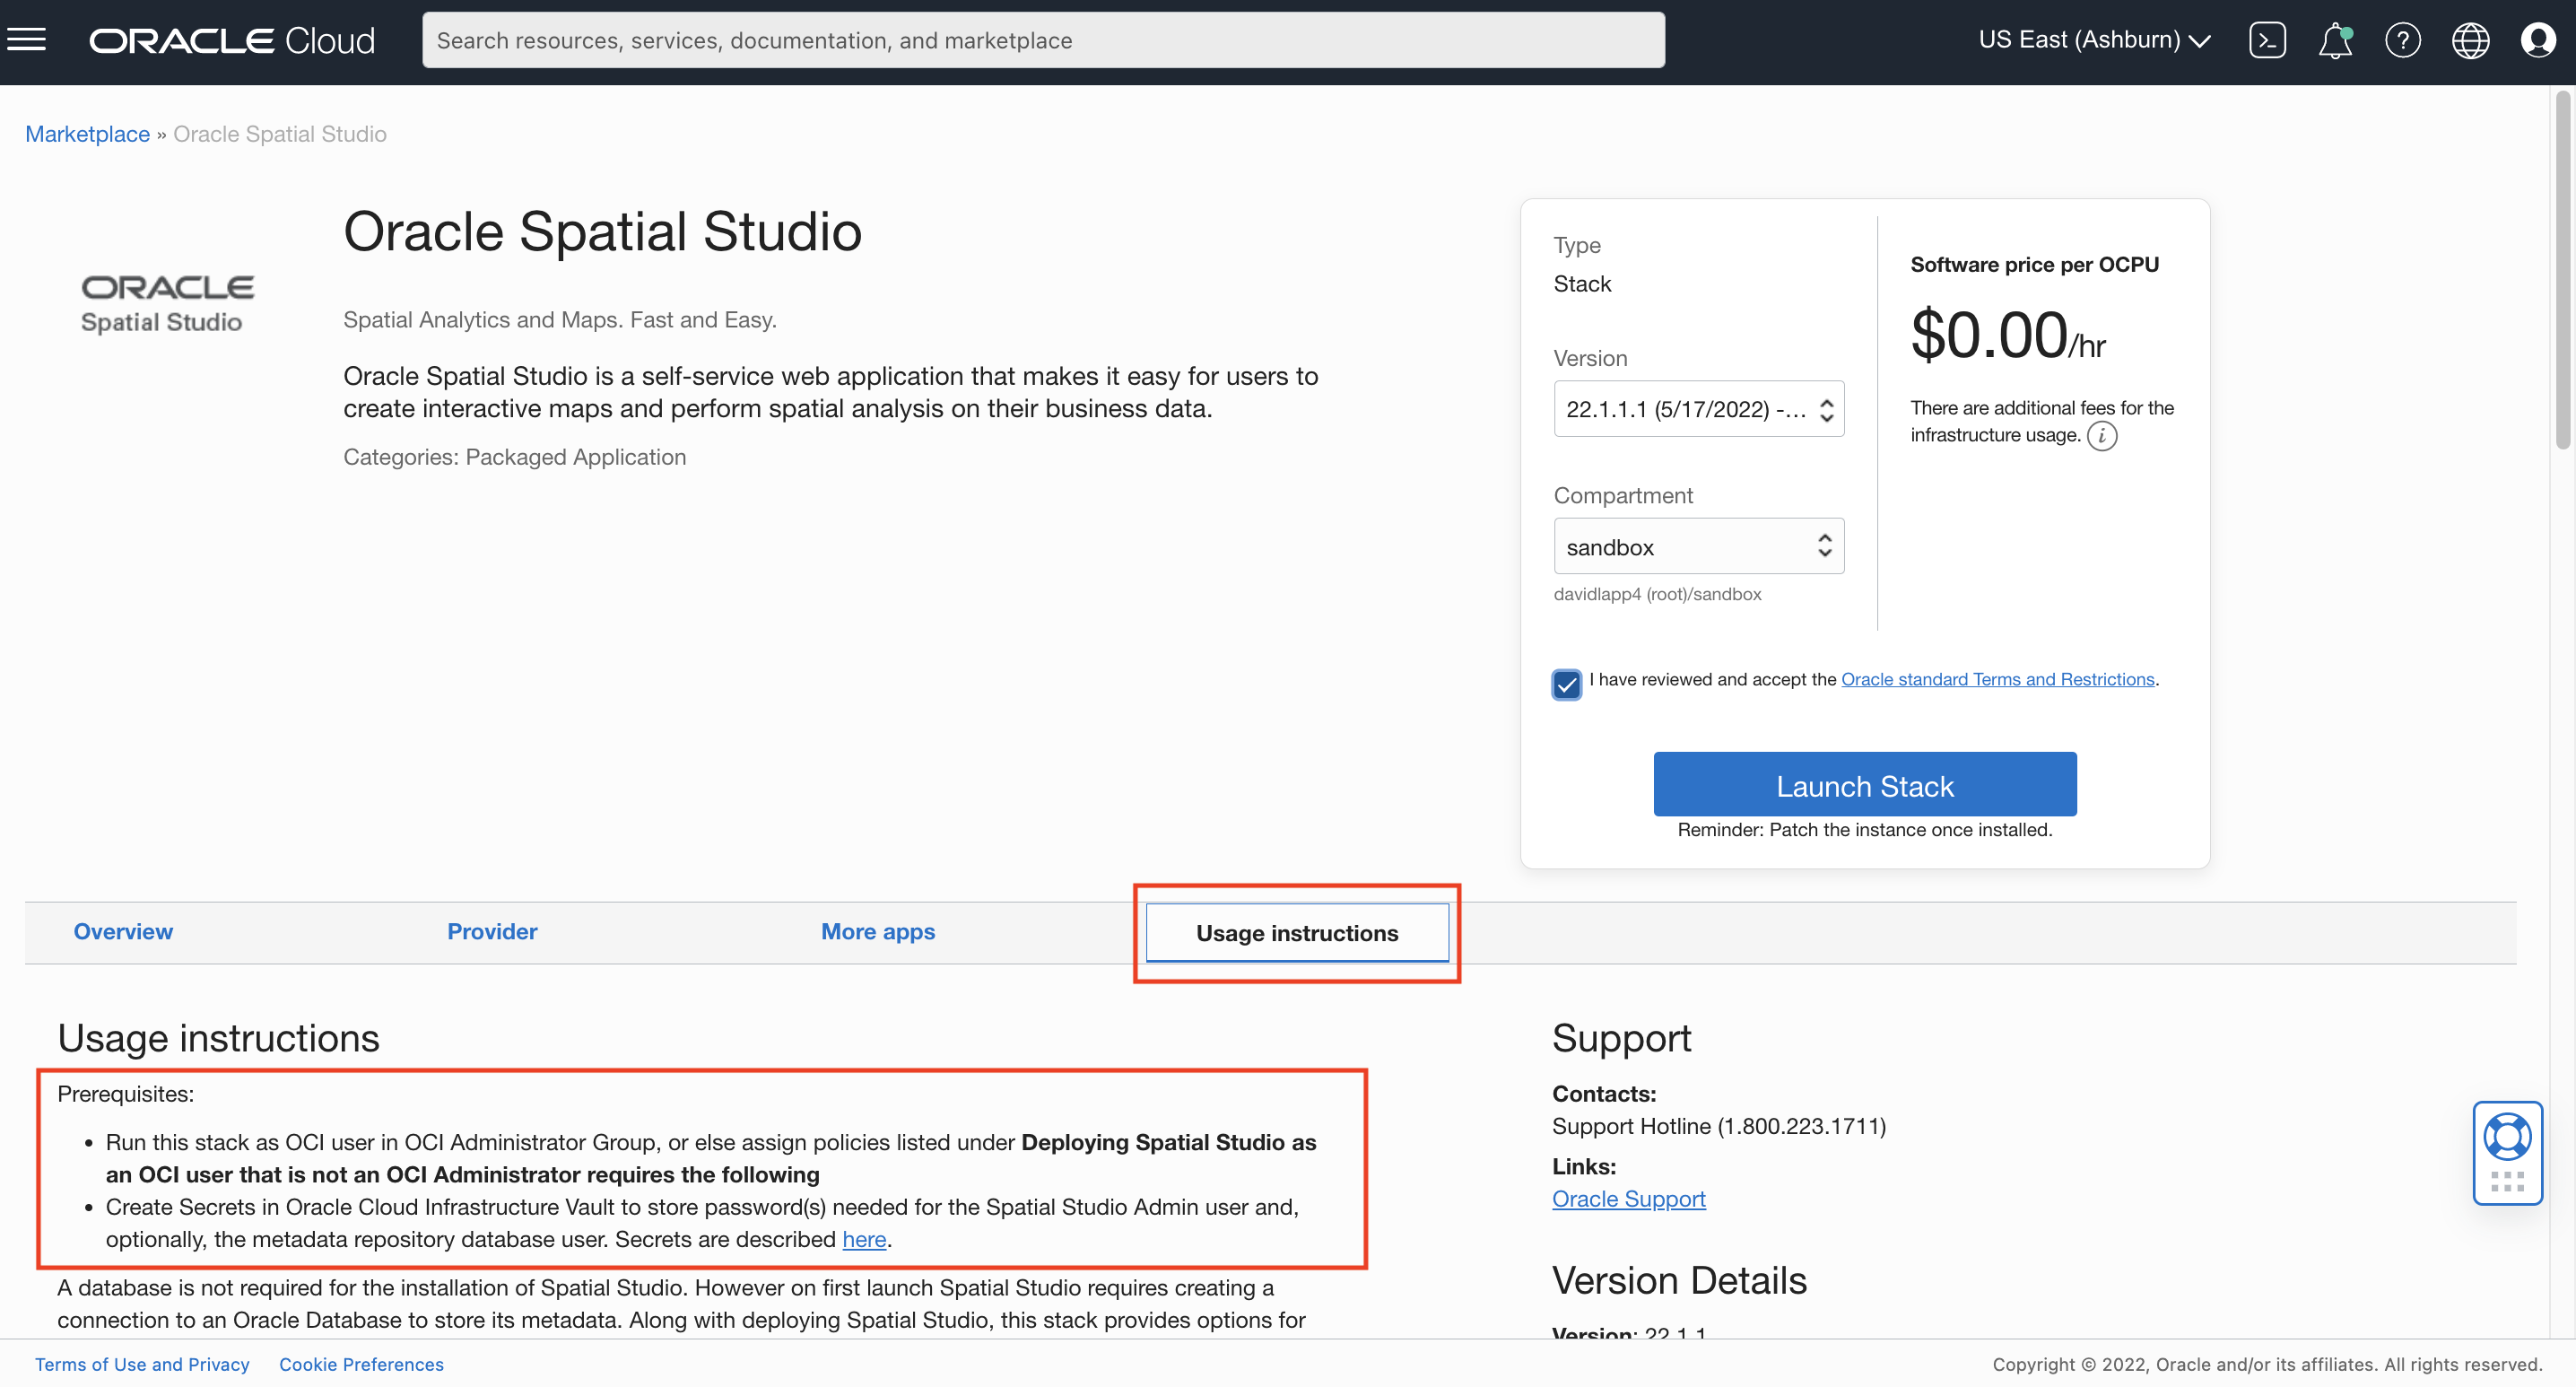Open the notifications bell
2576x1387 pixels.
[x=2334, y=41]
